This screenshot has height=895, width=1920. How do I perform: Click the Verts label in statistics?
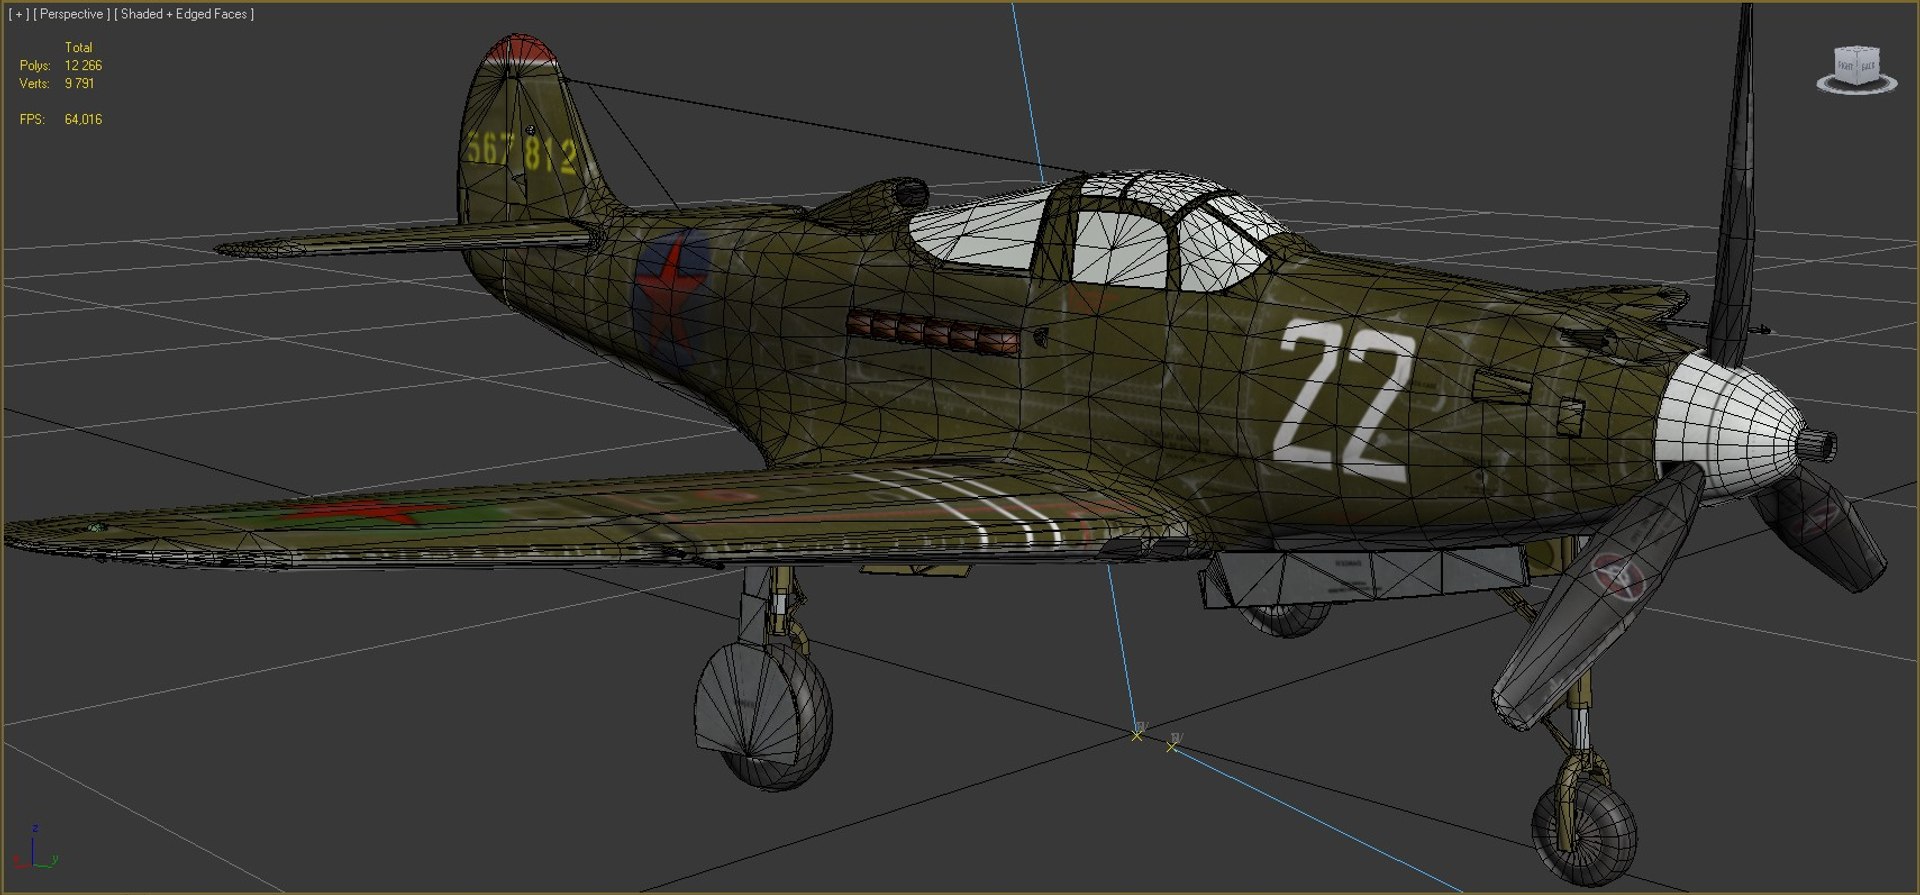tap(34, 83)
